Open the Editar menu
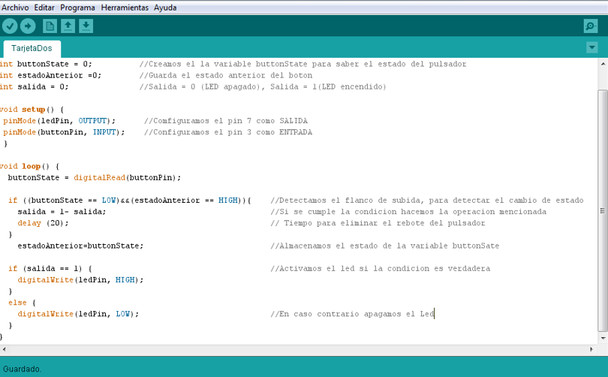This screenshot has width=608, height=377. pos(44,7)
